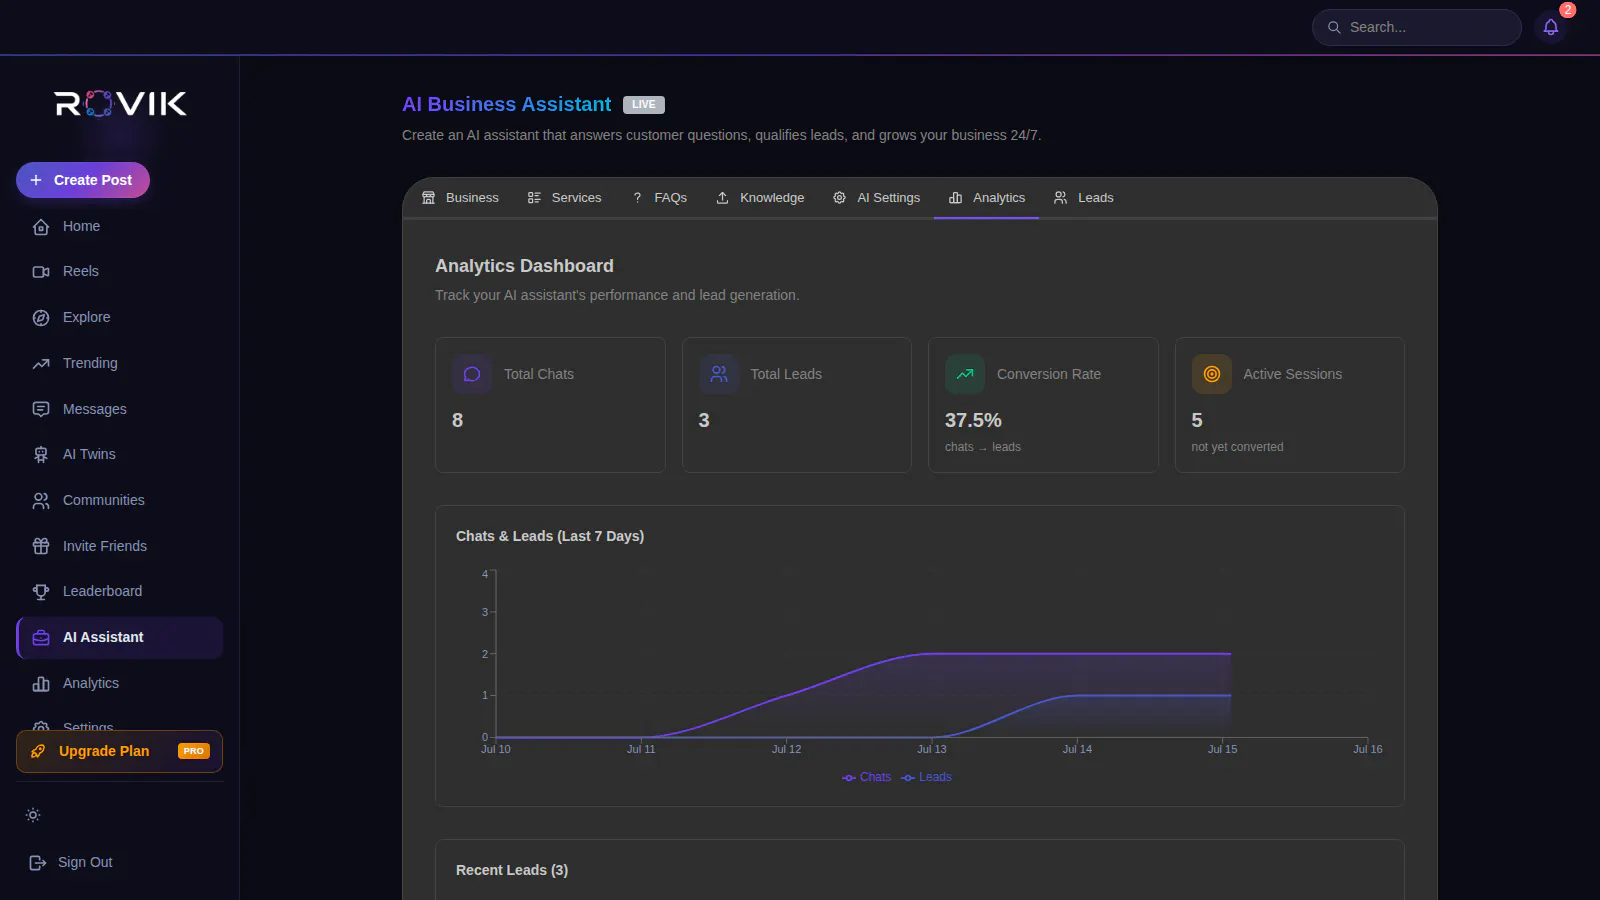Open the Business tab

pos(460,198)
